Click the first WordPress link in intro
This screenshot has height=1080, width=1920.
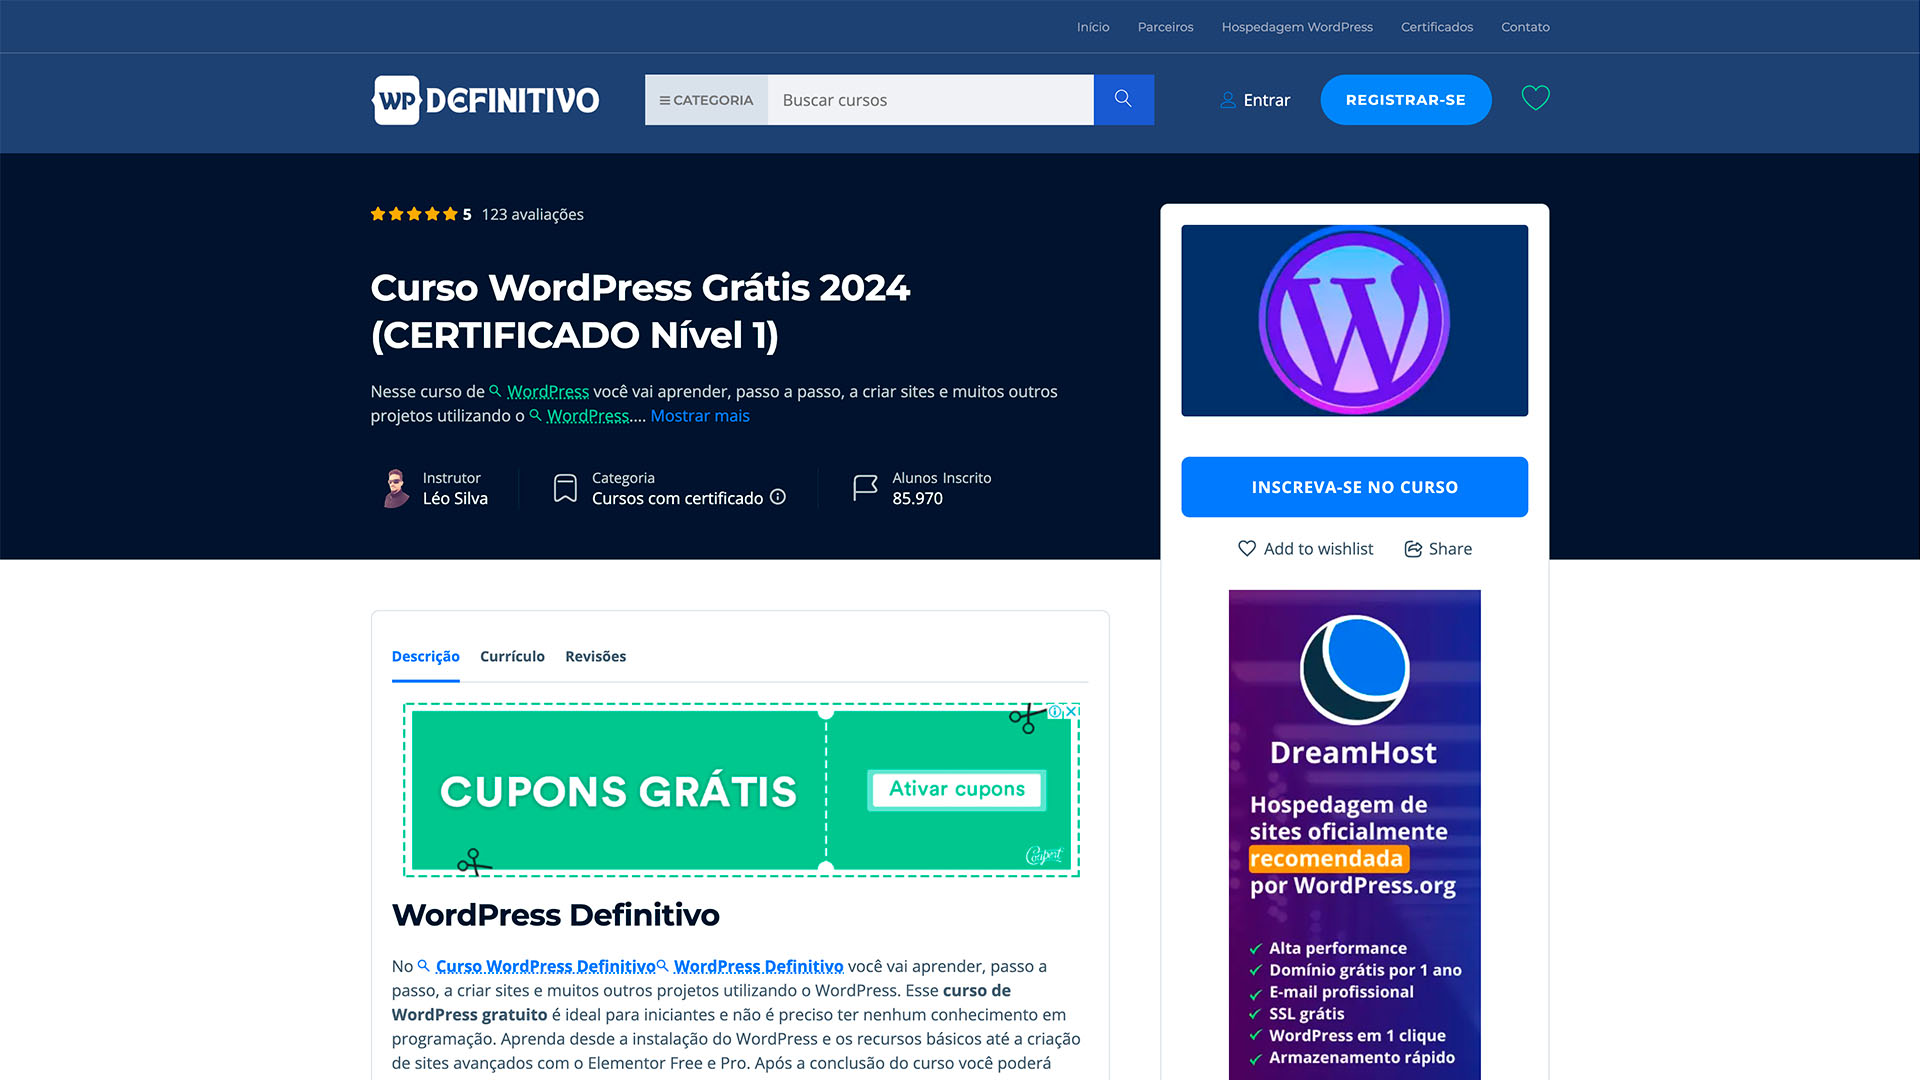(x=547, y=391)
